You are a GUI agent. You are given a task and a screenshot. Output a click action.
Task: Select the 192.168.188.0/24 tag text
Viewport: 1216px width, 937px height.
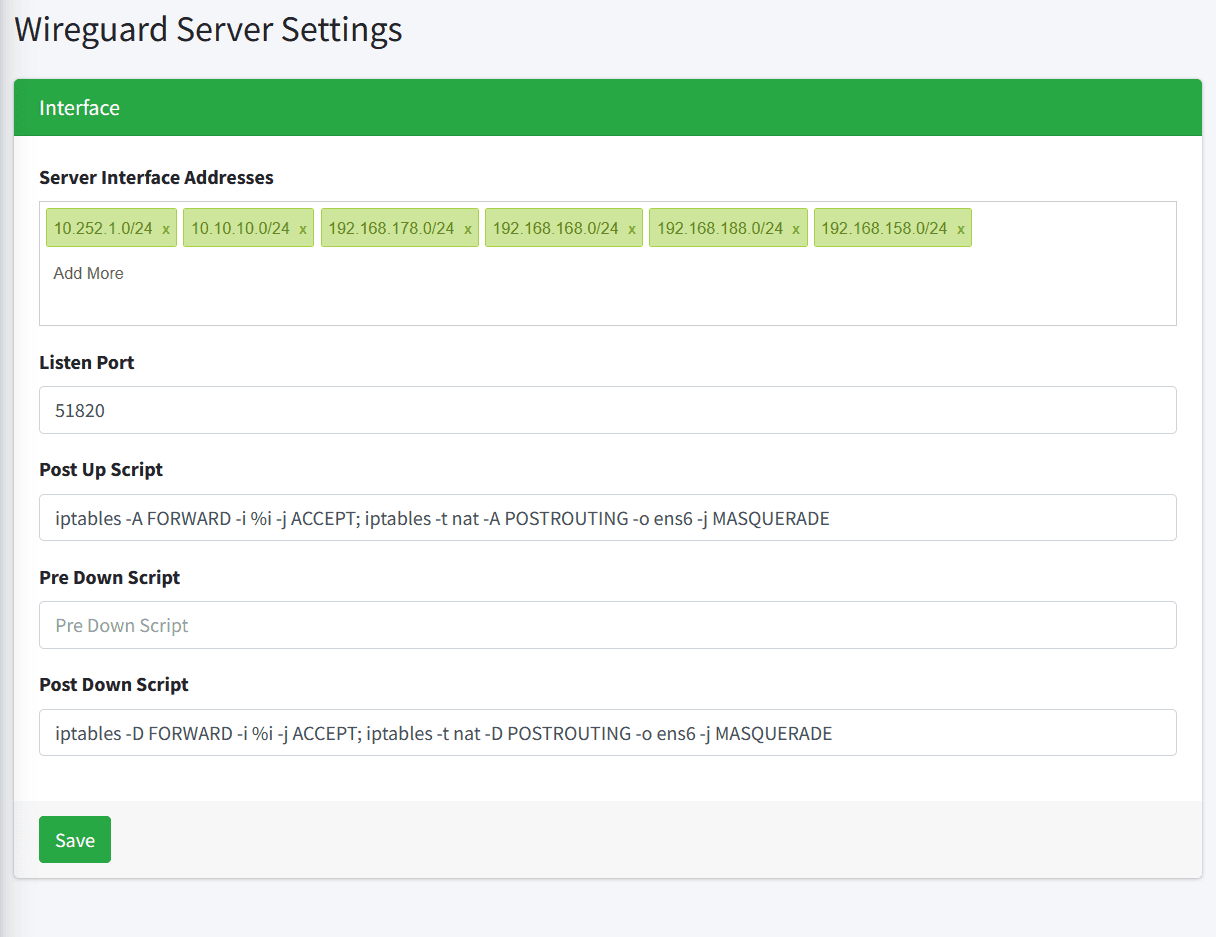click(720, 228)
